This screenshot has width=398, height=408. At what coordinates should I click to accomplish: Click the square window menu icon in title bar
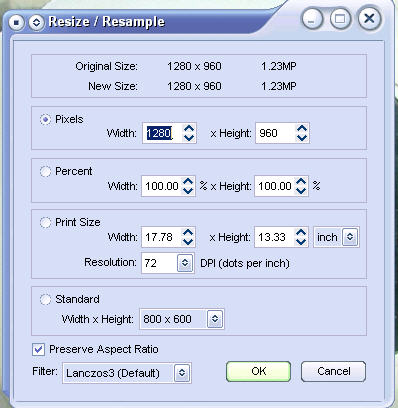pos(15,22)
